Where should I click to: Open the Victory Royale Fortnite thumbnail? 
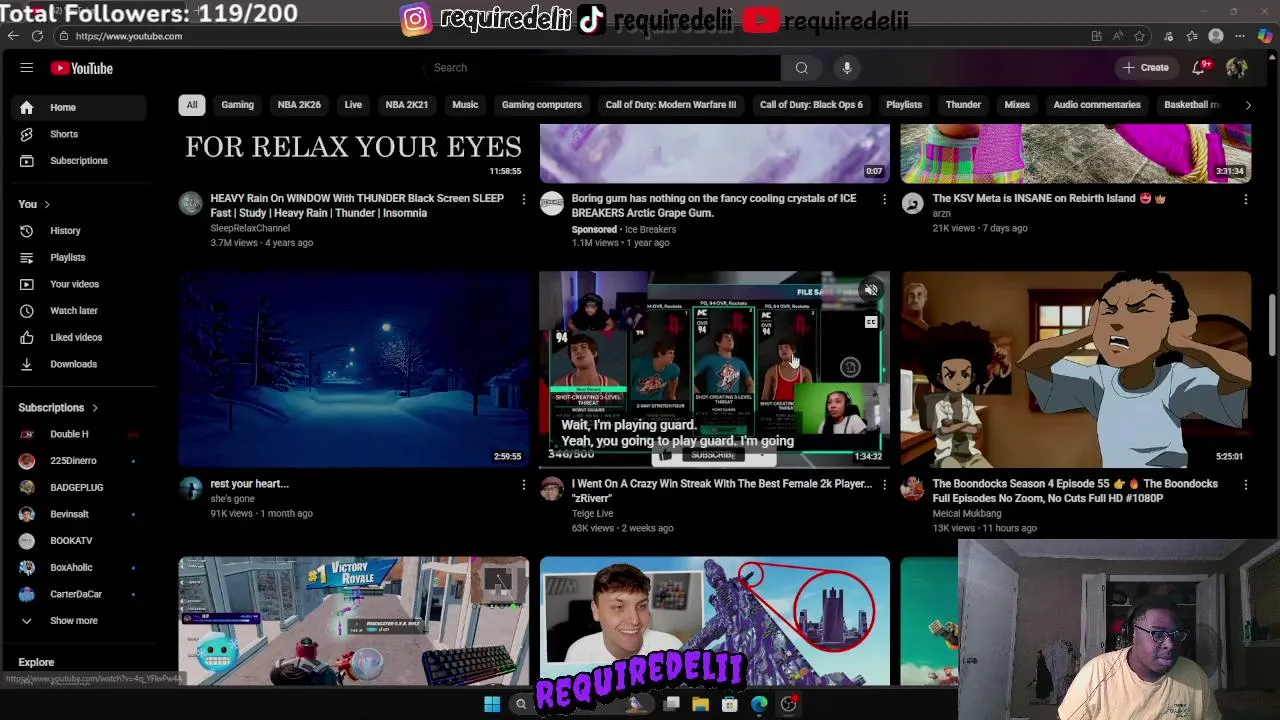(354, 621)
